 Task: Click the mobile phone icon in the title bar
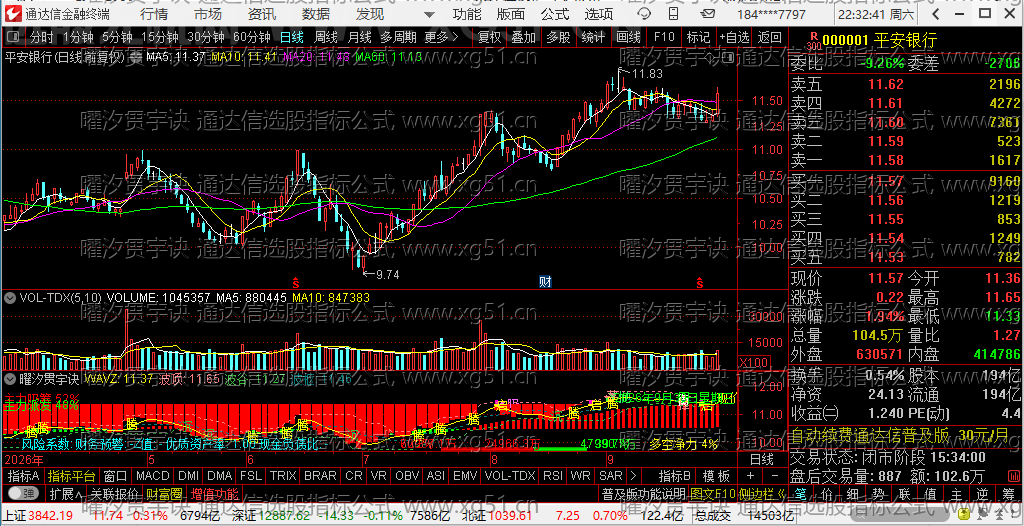click(x=673, y=14)
